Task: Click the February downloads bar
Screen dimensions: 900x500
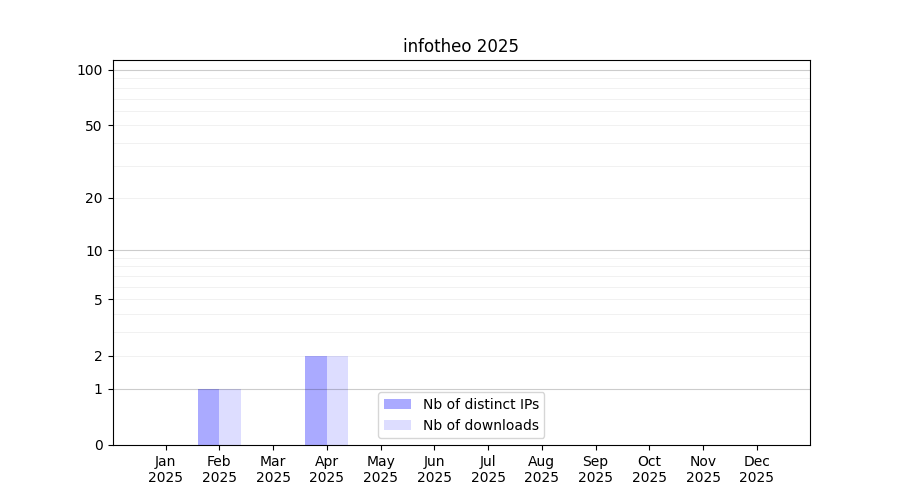Action: tap(230, 417)
